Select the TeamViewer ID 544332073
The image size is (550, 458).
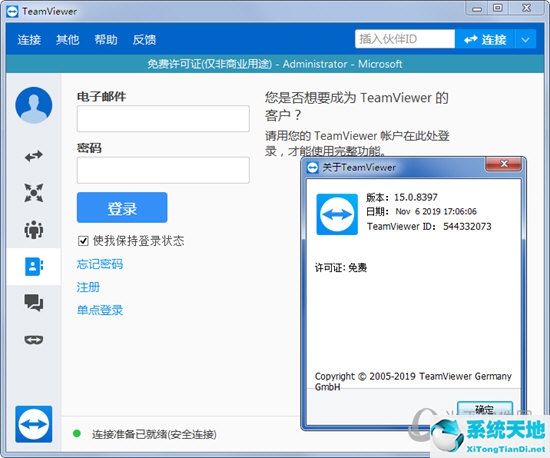[x=467, y=227]
